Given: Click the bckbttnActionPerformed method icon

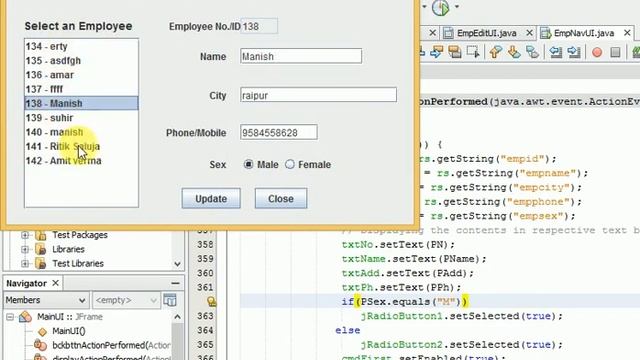Looking at the screenshot, I should (x=40, y=345).
